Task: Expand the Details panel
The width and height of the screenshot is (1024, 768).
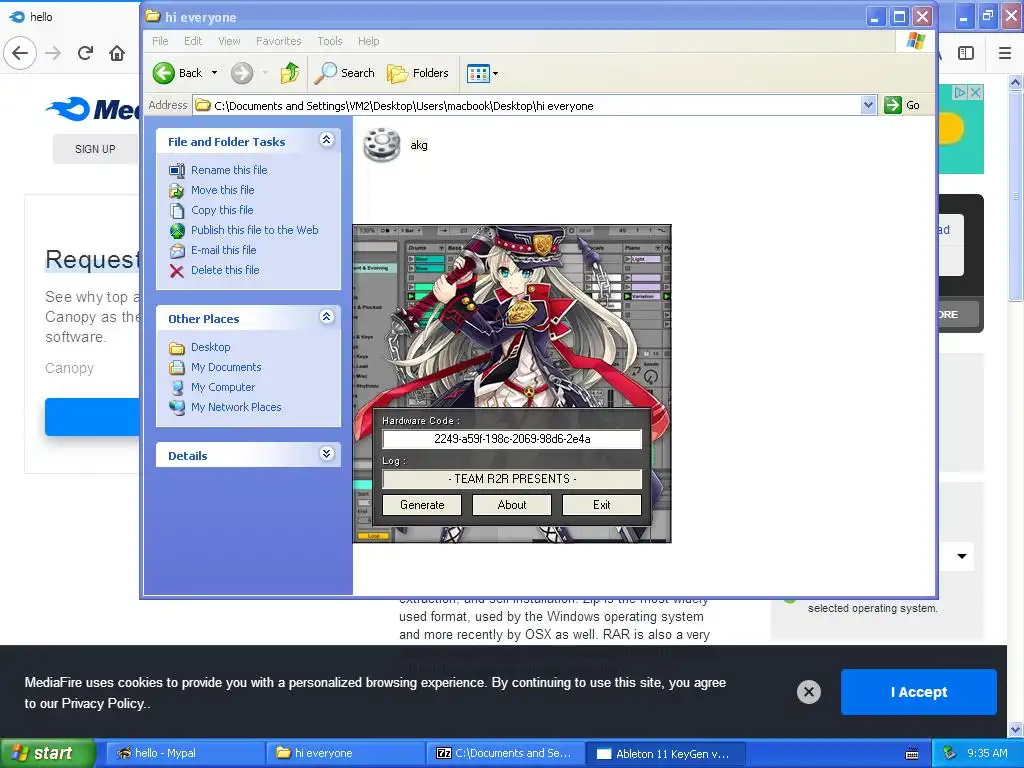Action: 327,454
